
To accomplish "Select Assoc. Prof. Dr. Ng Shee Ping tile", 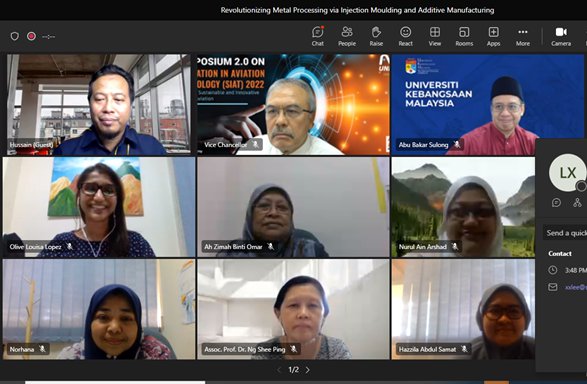I will (x=293, y=309).
